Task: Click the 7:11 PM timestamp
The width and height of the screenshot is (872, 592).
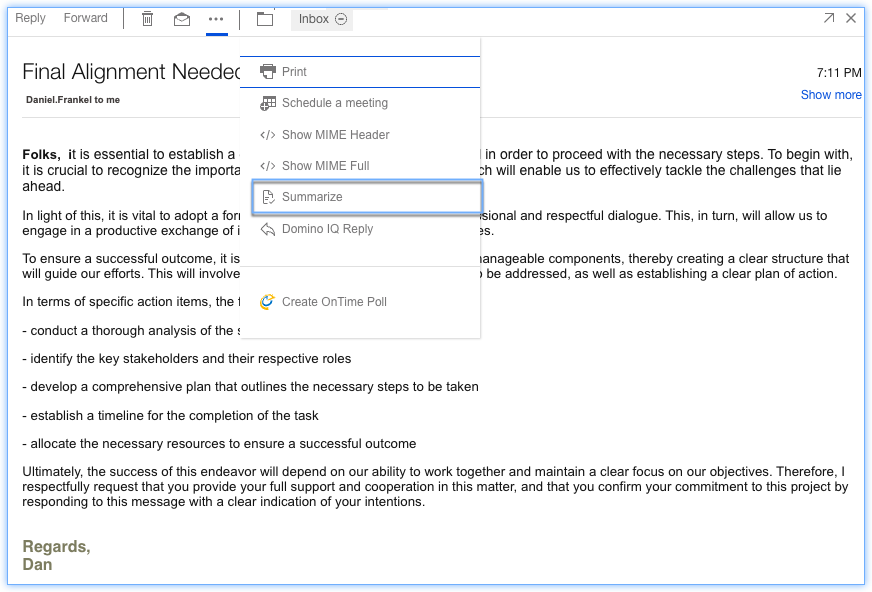Action: coord(839,73)
